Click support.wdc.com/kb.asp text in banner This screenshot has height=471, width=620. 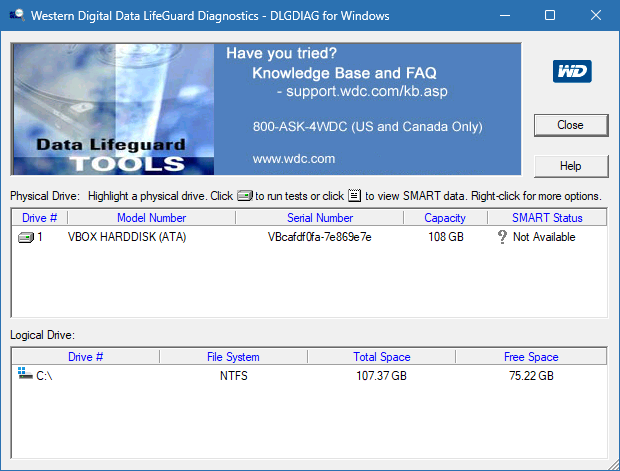[x=367, y=91]
